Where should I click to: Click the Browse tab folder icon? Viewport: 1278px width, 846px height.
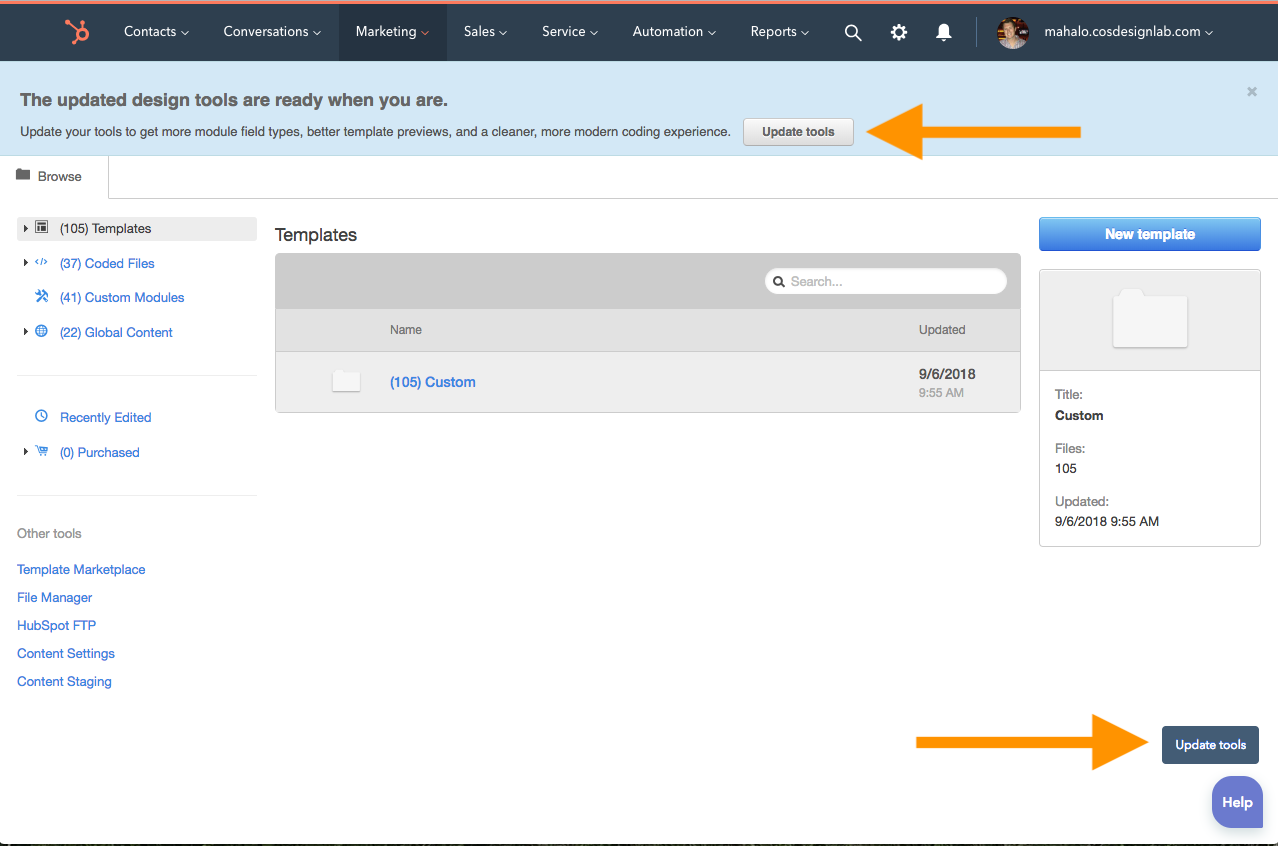tap(23, 175)
